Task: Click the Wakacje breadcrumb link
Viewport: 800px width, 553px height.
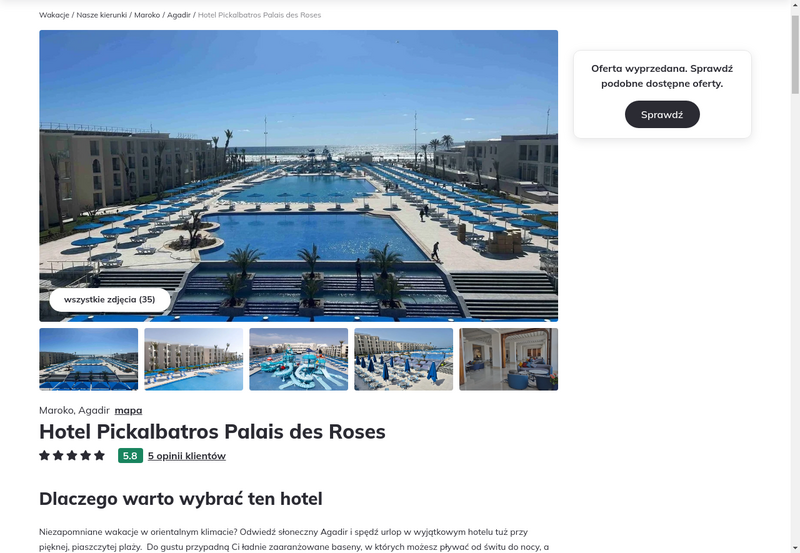Action: 54,15
